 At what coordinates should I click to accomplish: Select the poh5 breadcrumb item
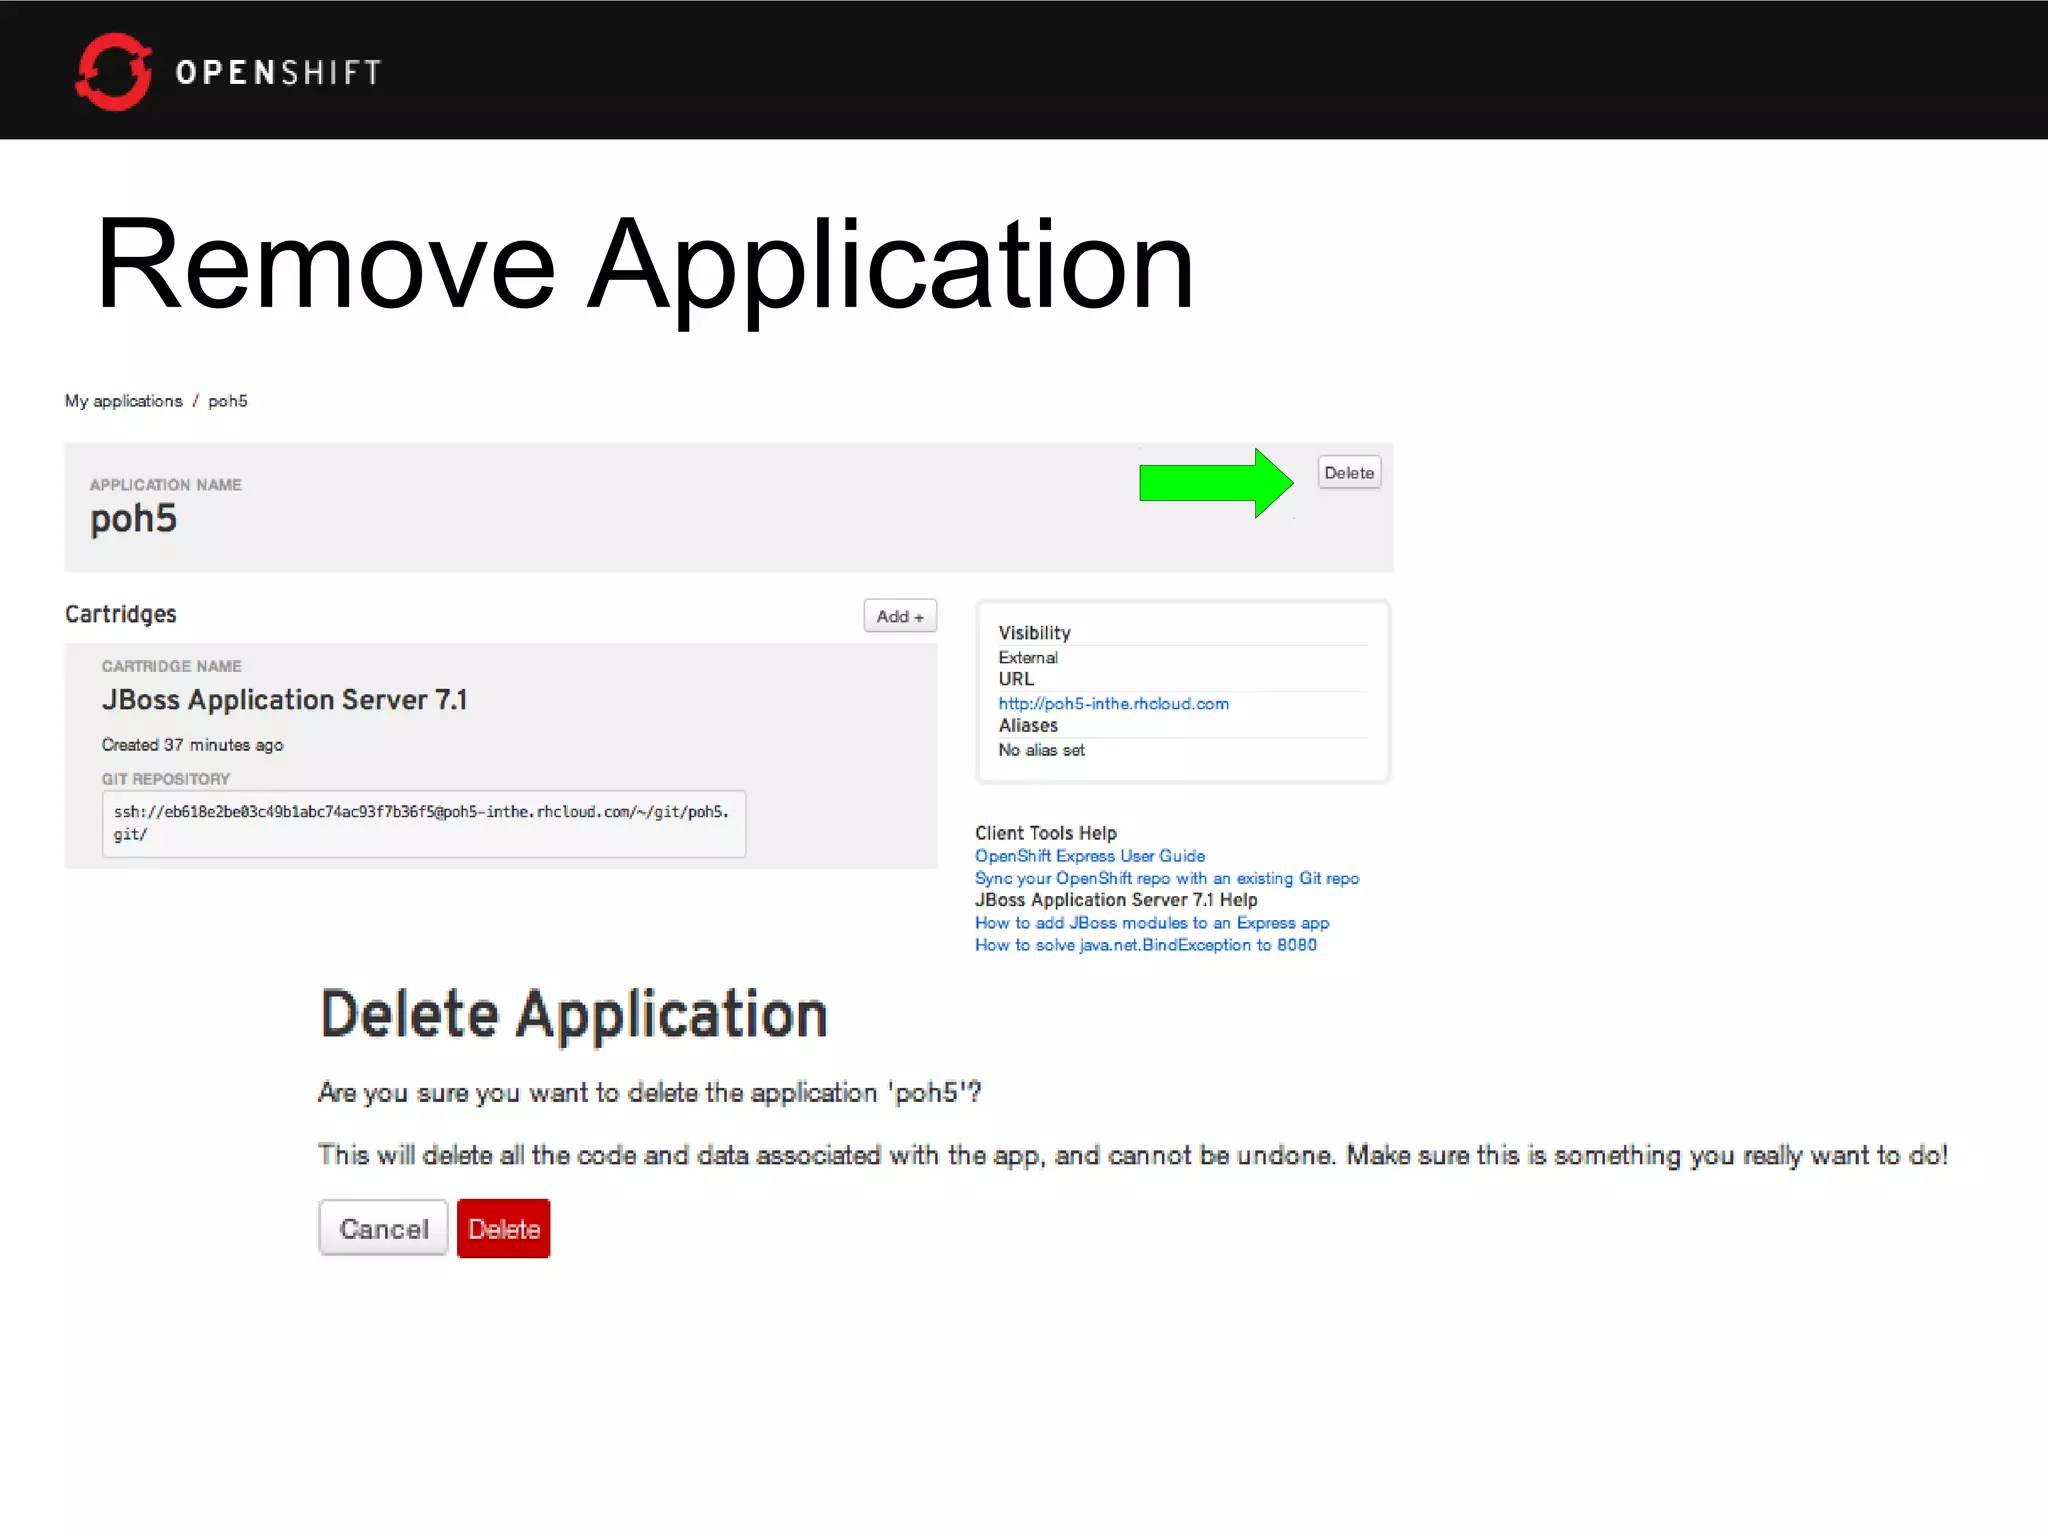click(228, 401)
